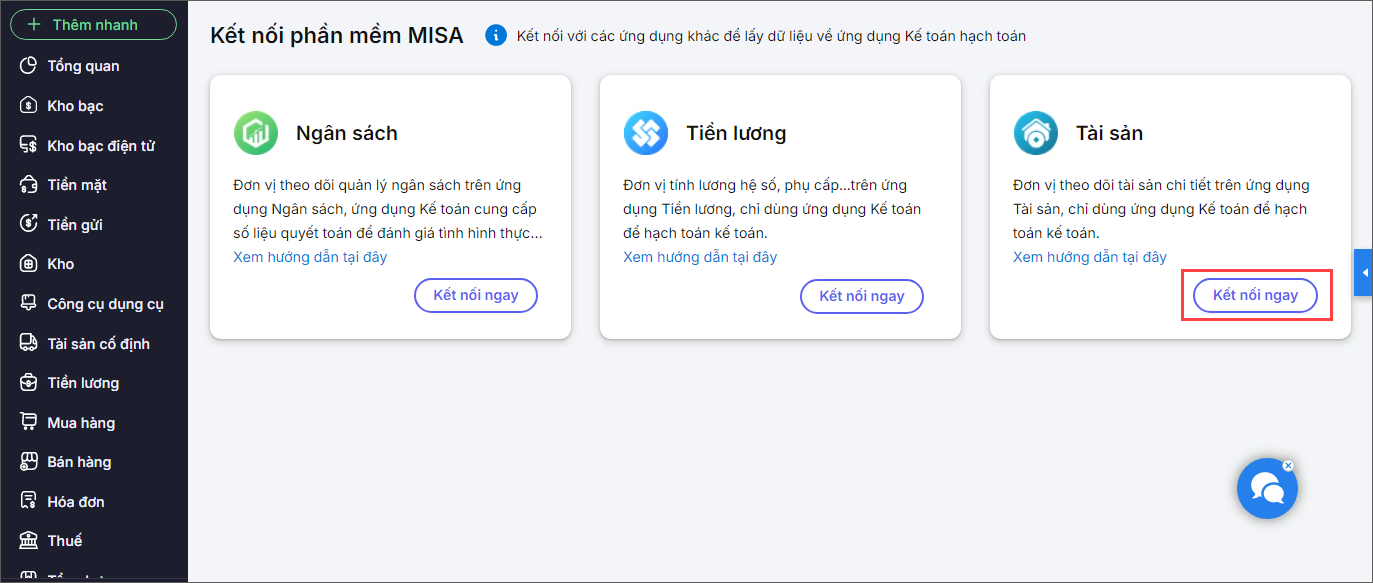This screenshot has height=583, width=1373.
Task: Click the Tiền gửi sidebar icon
Action: [29, 225]
